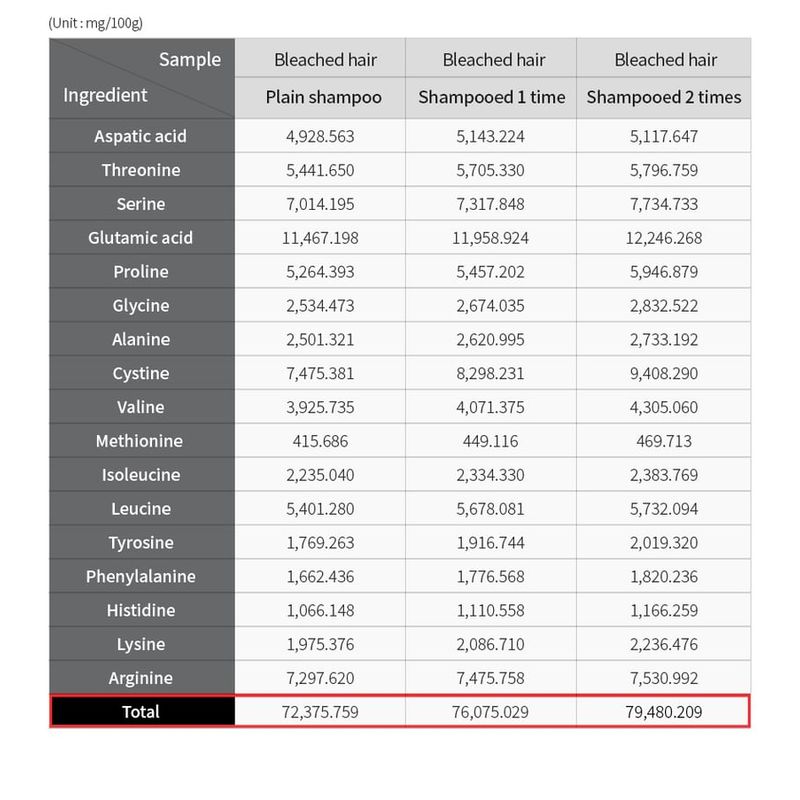The width and height of the screenshot is (800, 800).
Task: Select the Ingredient header text
Action: tap(105, 96)
